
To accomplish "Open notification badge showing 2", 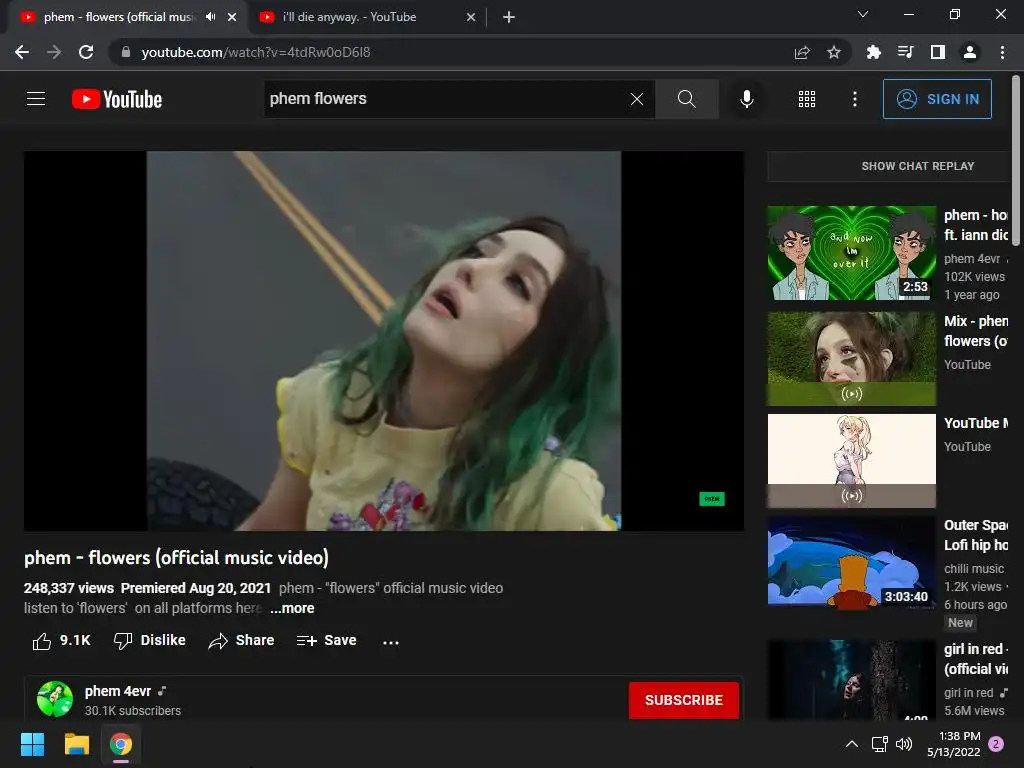I will [996, 744].
